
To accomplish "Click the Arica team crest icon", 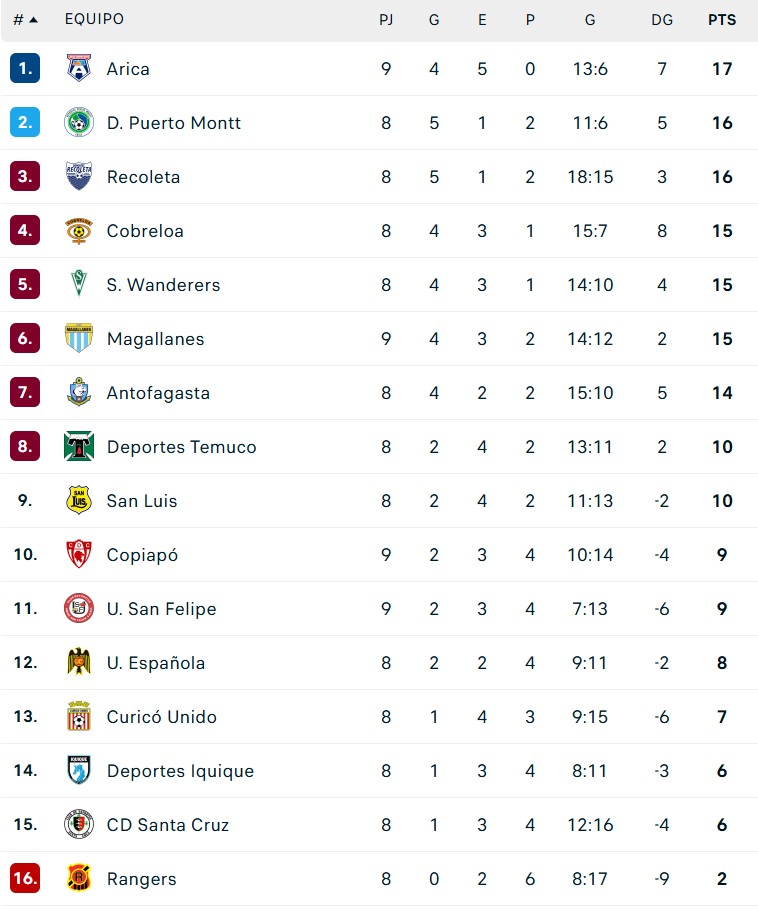I will [x=78, y=69].
